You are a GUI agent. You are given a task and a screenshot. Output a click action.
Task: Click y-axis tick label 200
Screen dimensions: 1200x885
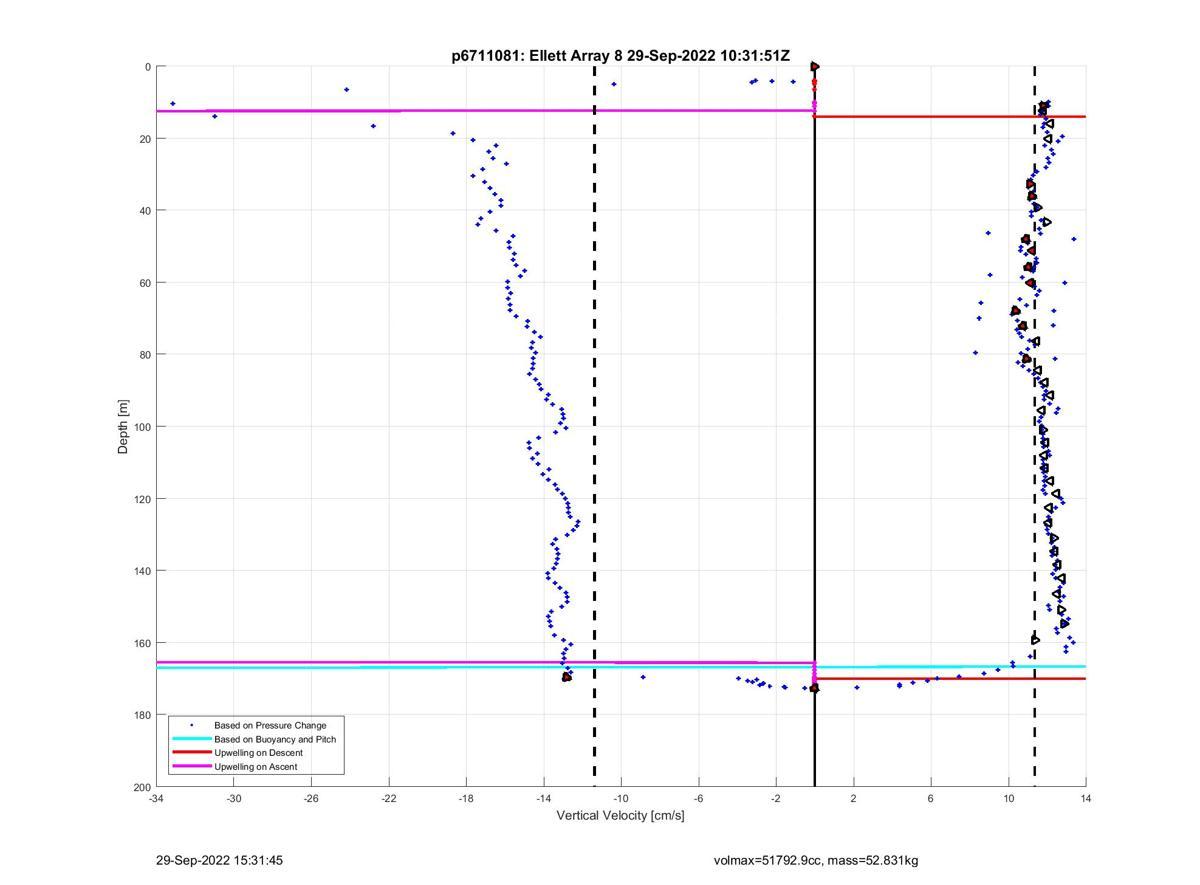[142, 787]
